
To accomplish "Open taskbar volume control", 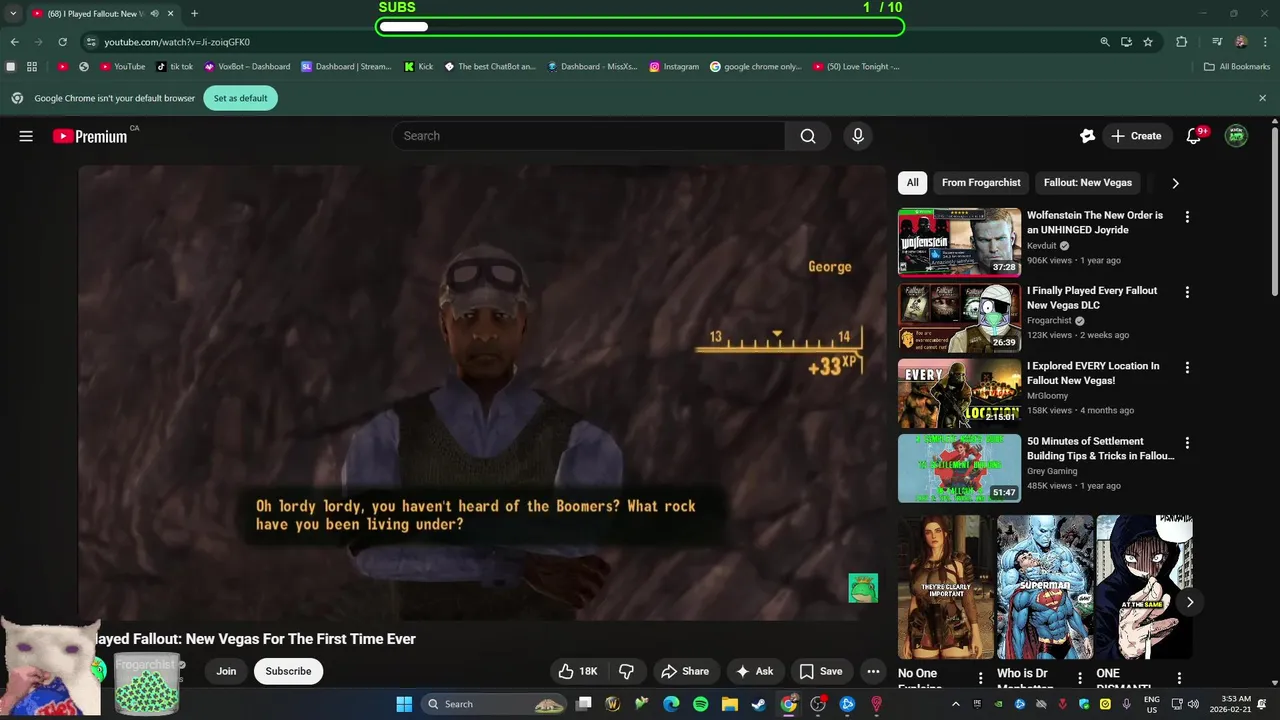I will (x=1195, y=704).
